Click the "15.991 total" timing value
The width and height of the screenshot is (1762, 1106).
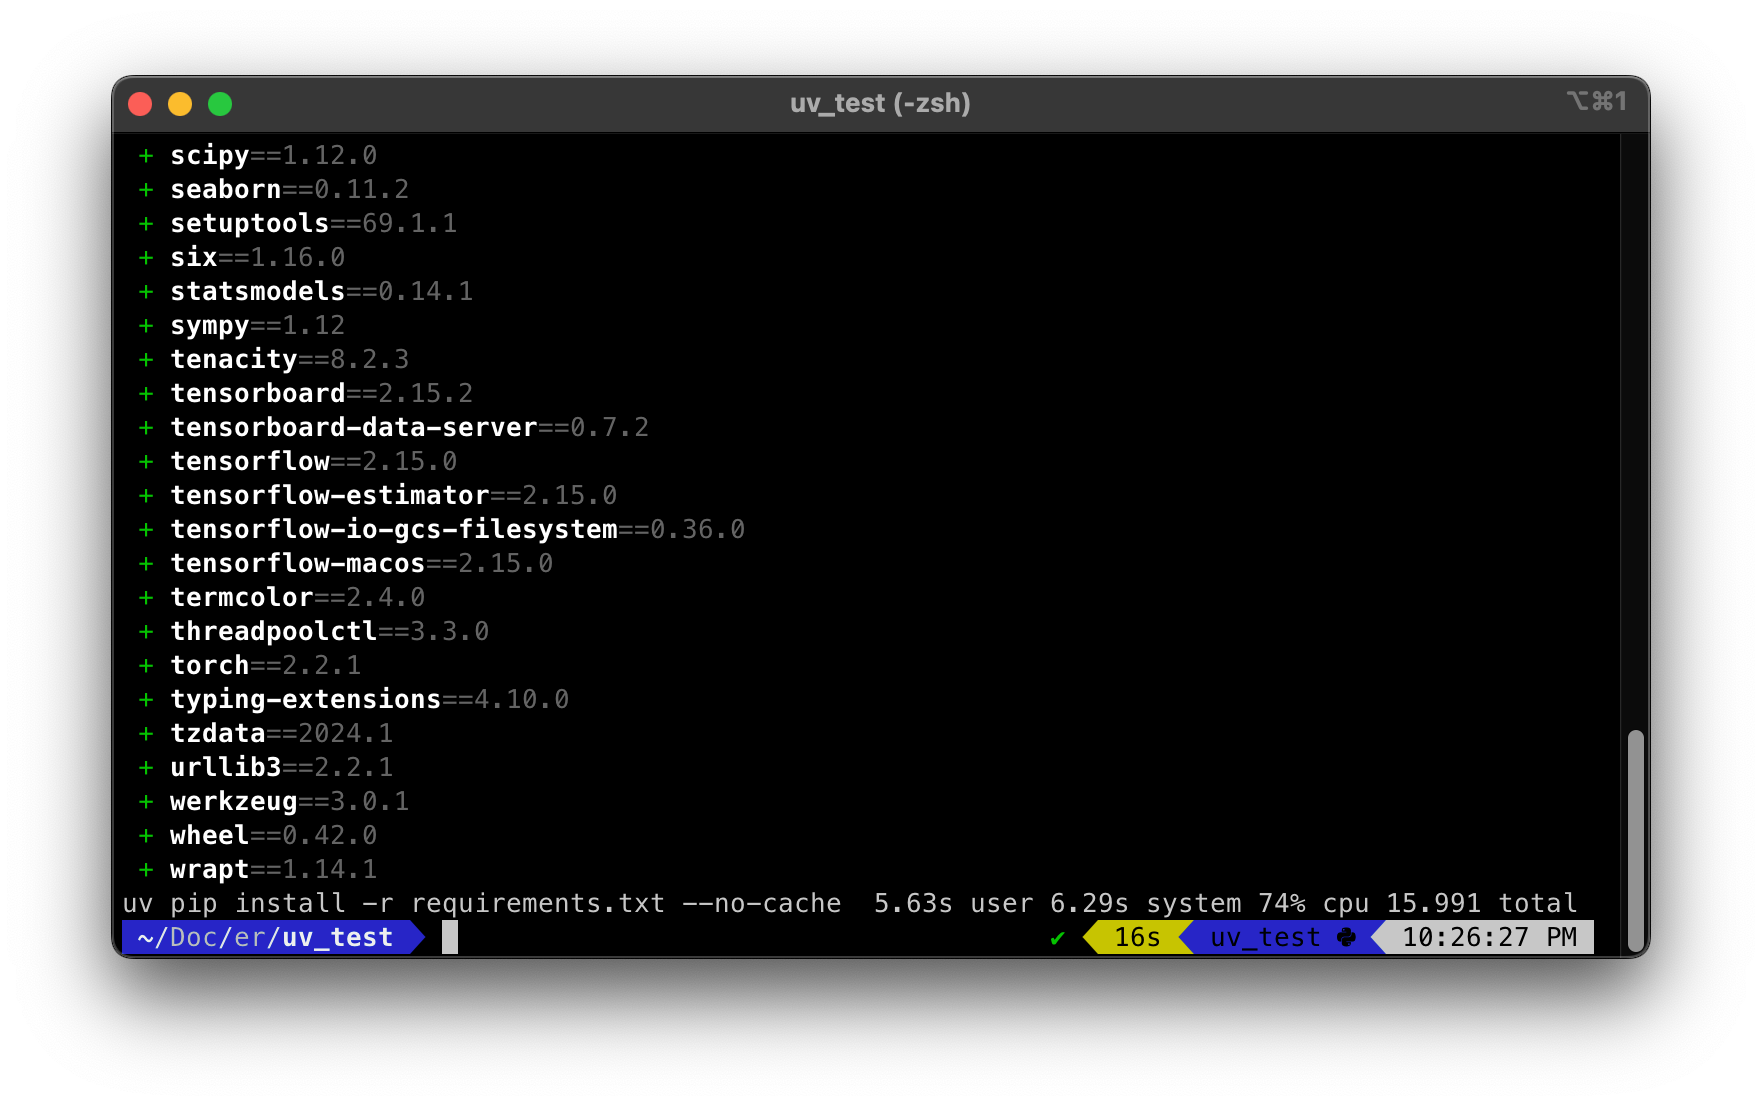(x=1481, y=903)
